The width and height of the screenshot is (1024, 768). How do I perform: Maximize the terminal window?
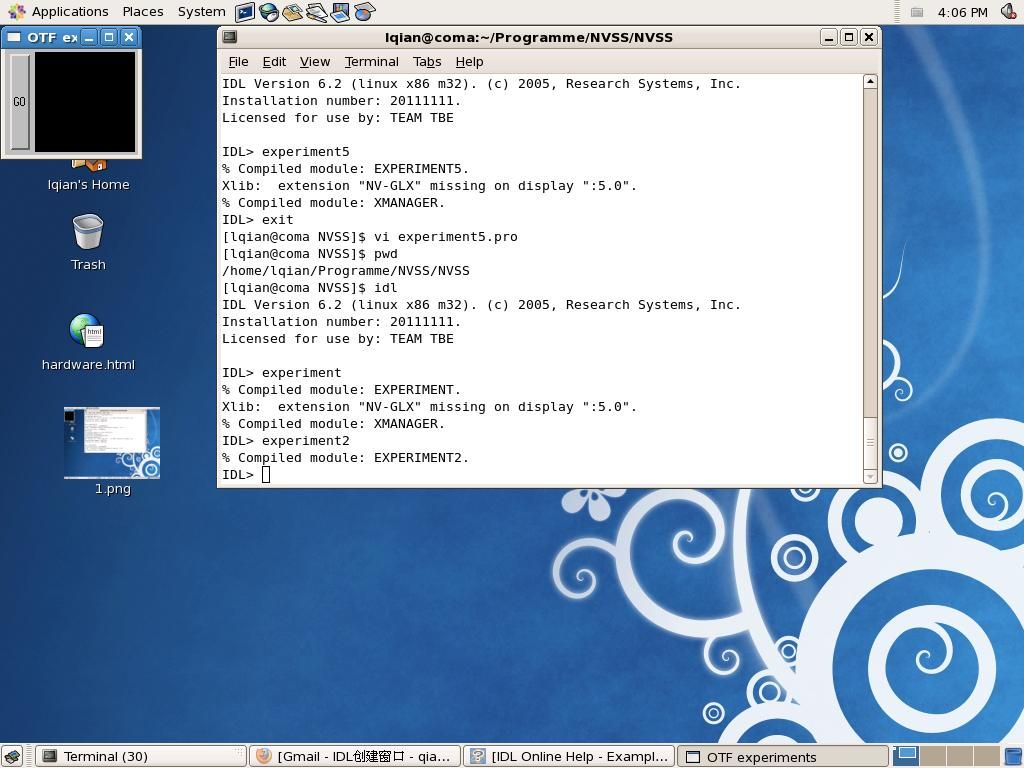(849, 37)
